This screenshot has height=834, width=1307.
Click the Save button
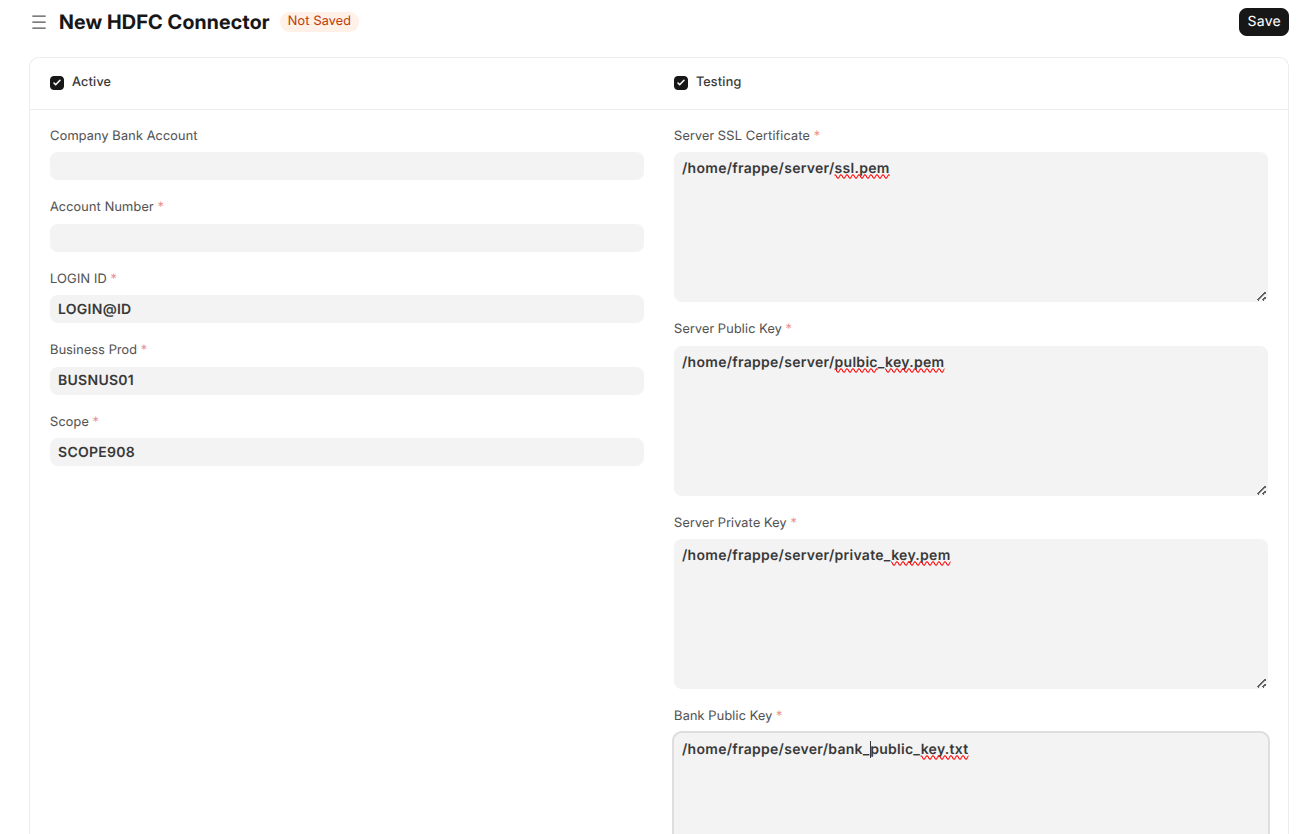coord(1263,22)
